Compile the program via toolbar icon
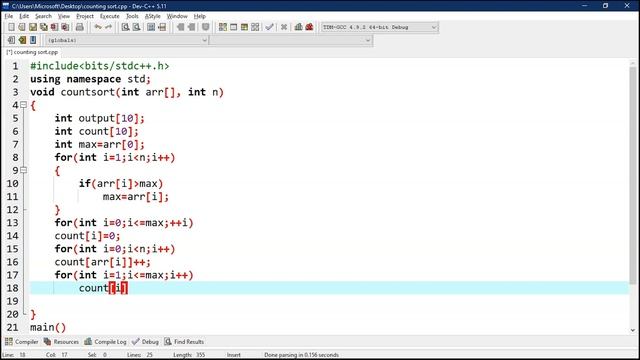 point(222,27)
